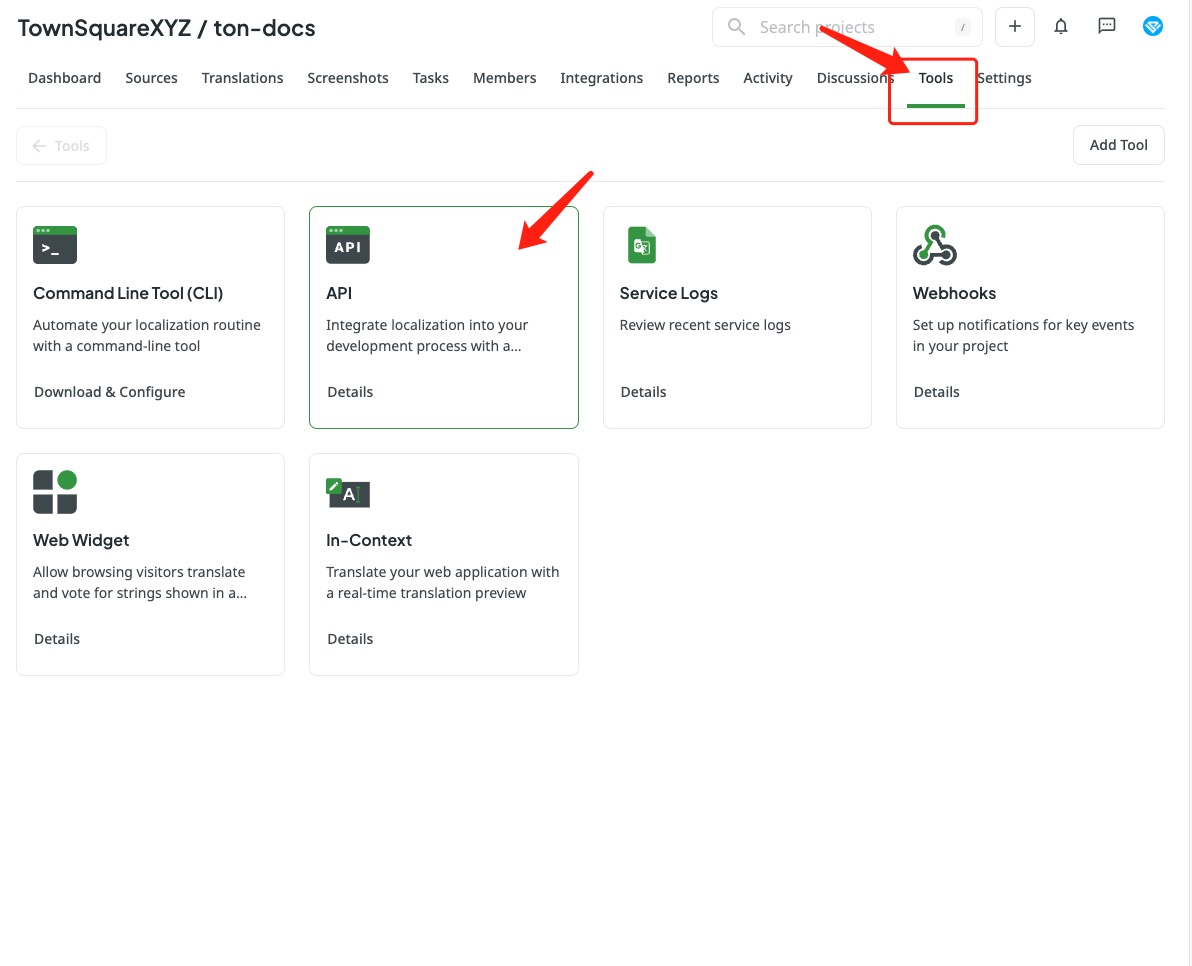
Task: Focus the Search projects field
Action: point(847,27)
